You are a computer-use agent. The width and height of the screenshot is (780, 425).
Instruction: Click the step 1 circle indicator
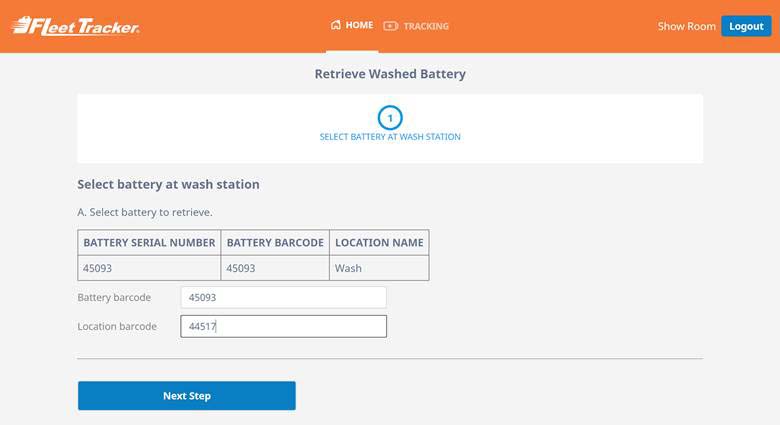[390, 118]
